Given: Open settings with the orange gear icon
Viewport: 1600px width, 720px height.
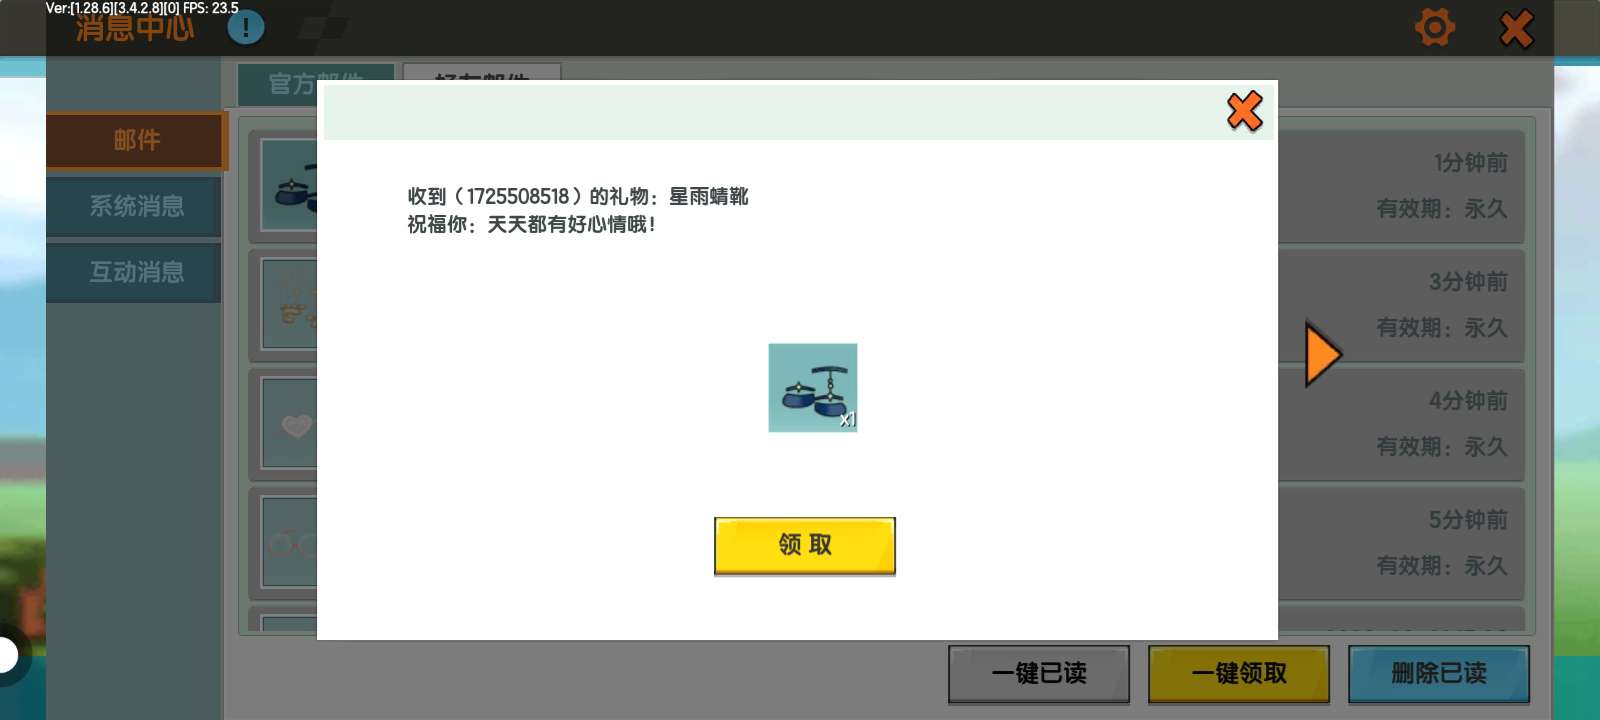Looking at the screenshot, I should [x=1435, y=27].
